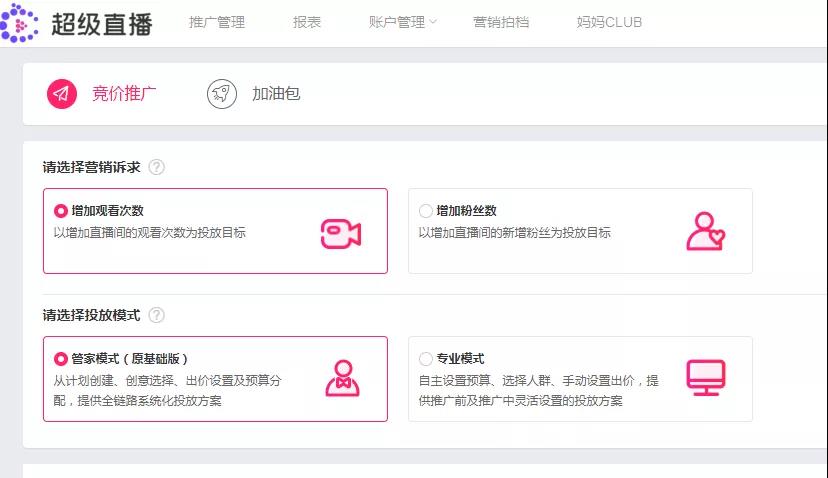
Task: Expand the 账户管理 dropdown arrow
Action: (x=433, y=22)
